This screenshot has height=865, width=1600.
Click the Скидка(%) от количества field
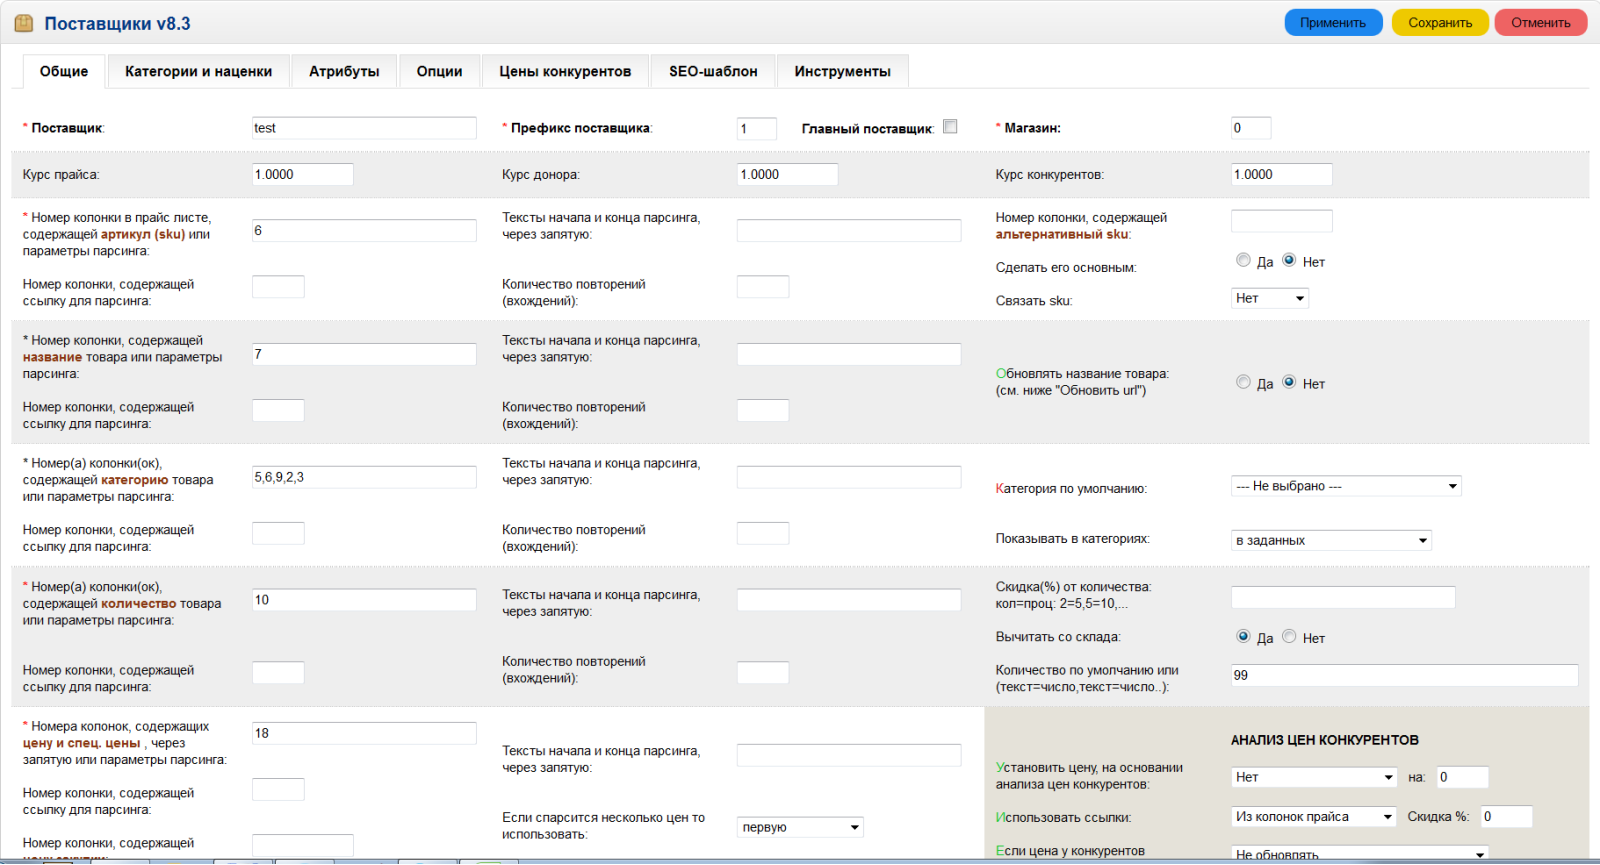pos(1343,597)
